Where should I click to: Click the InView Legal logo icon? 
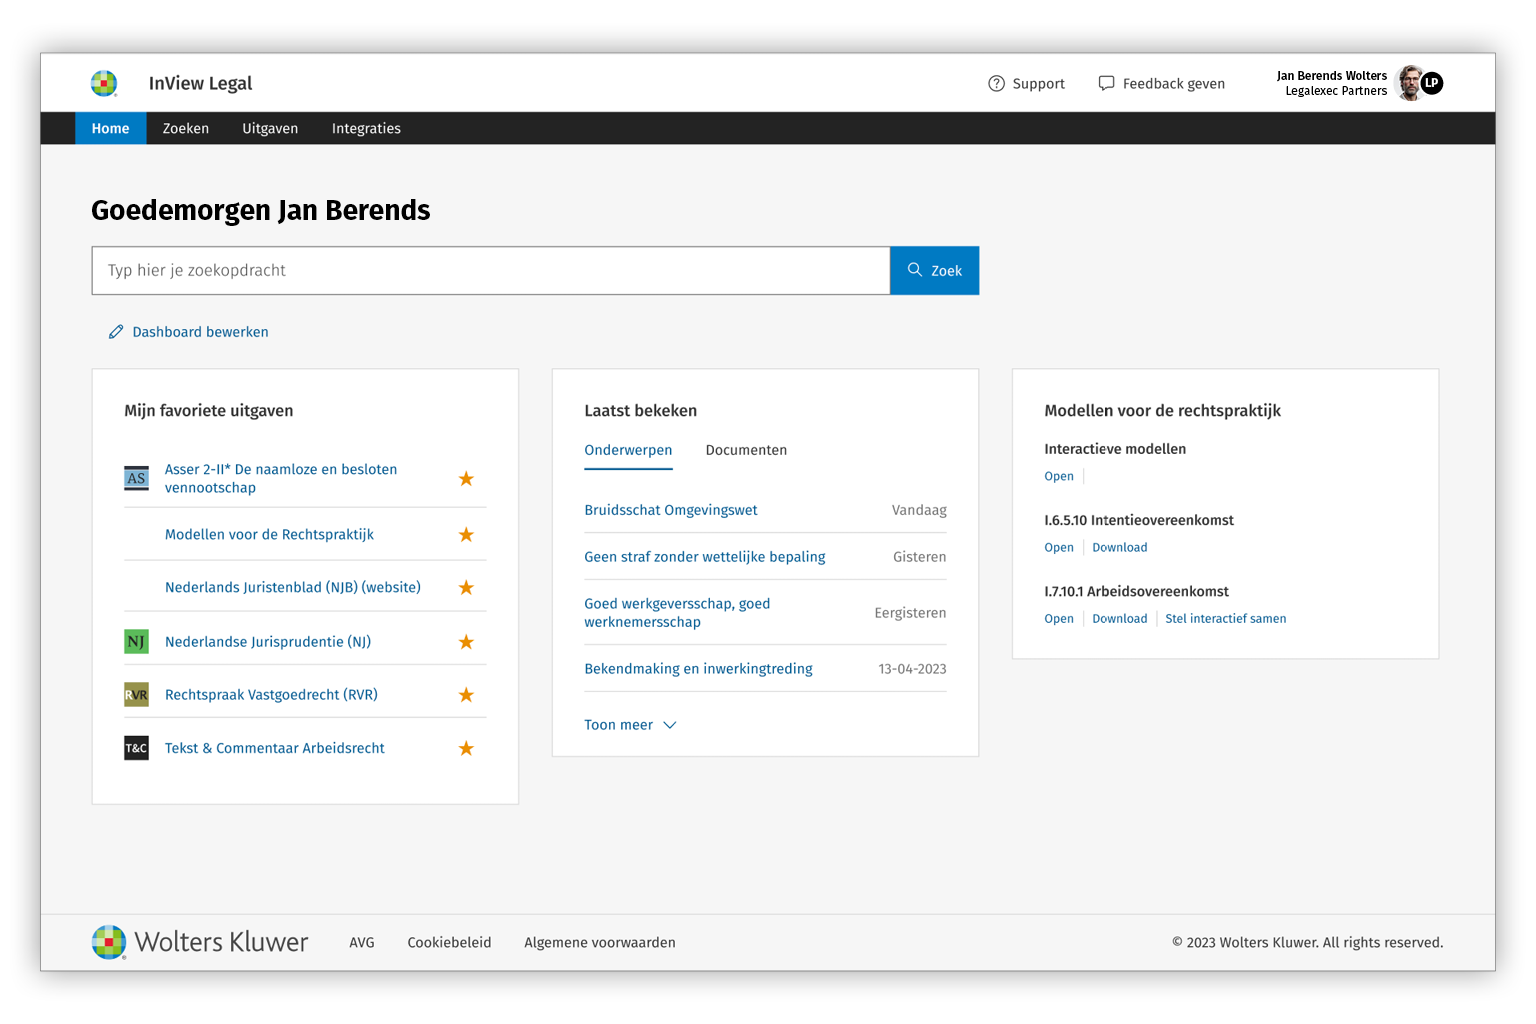click(104, 83)
